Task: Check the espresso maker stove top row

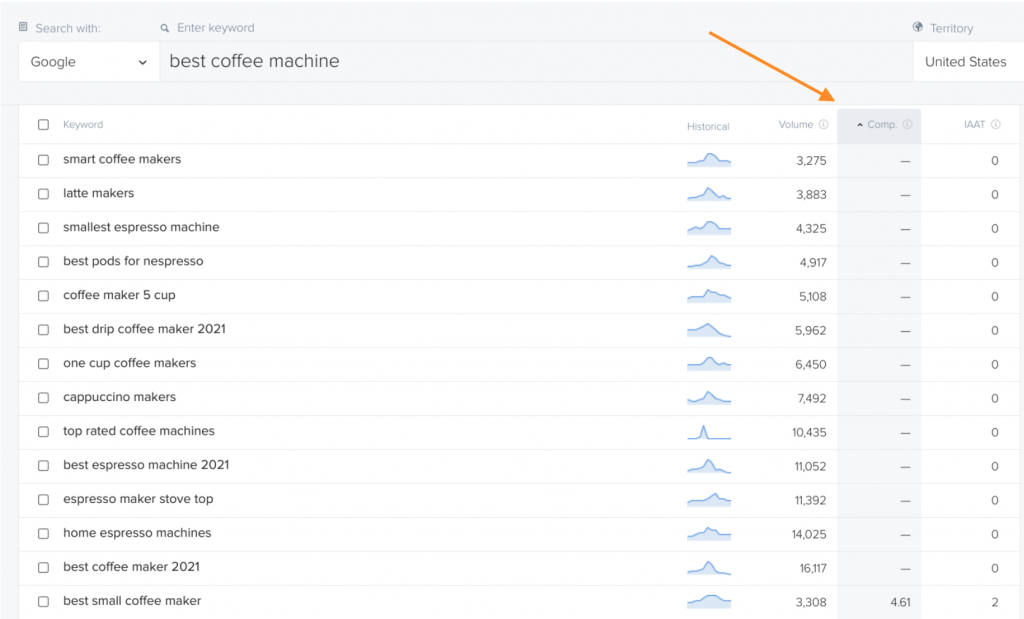Action: coord(43,500)
